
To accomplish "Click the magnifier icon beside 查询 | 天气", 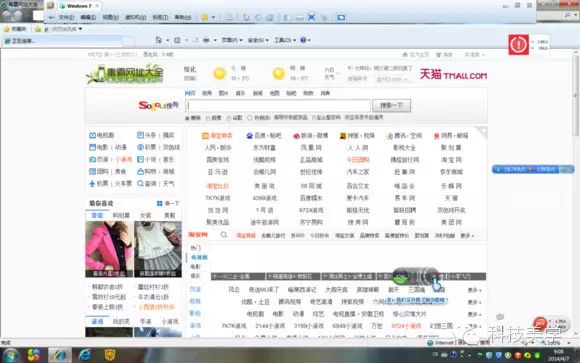I will 141,183.
